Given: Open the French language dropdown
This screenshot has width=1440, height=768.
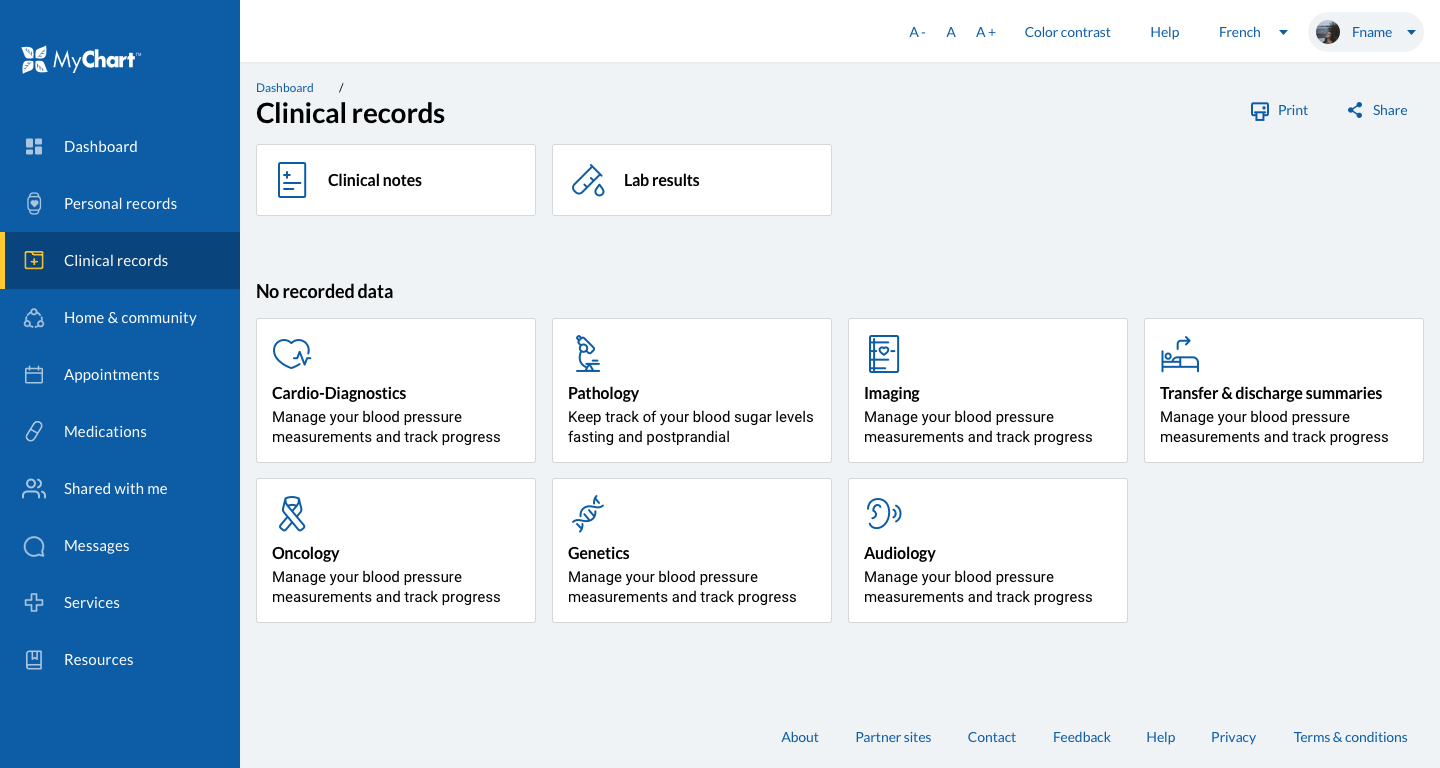Looking at the screenshot, I should [x=1252, y=31].
